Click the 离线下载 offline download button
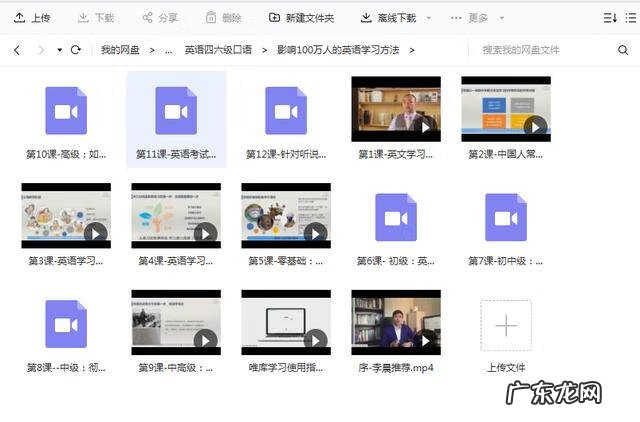The height and width of the screenshot is (422, 640). 388,18
